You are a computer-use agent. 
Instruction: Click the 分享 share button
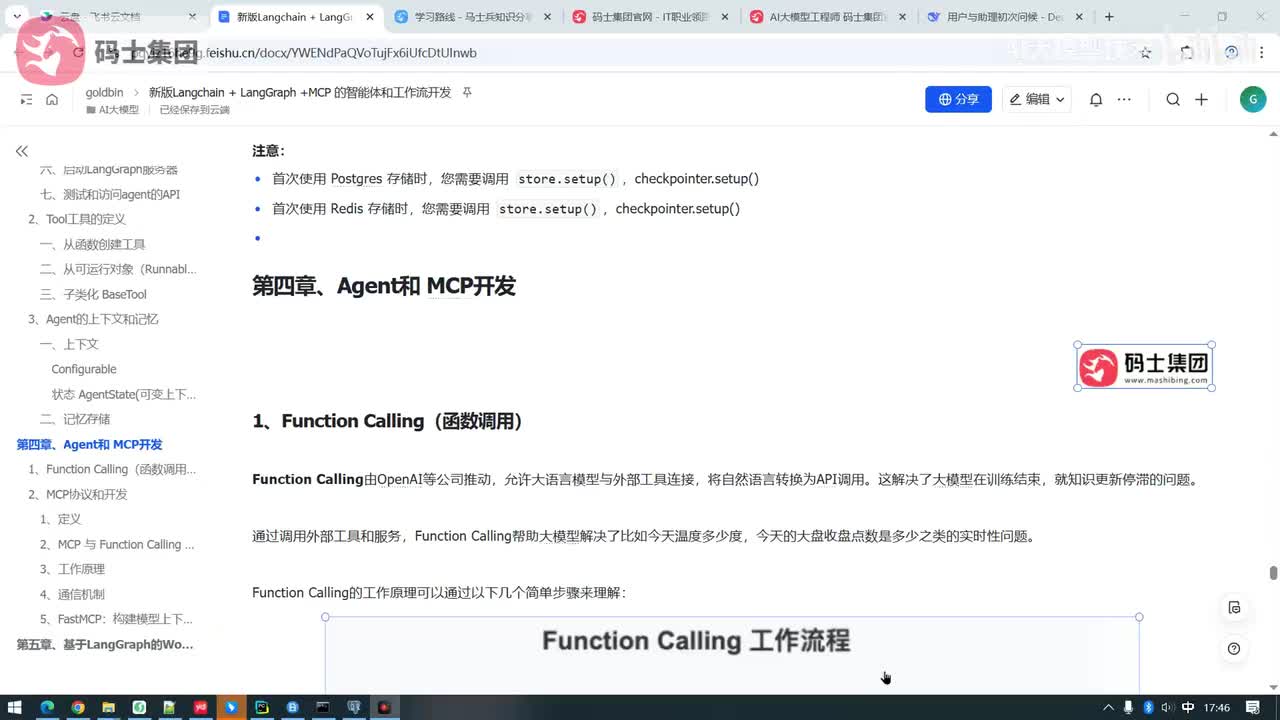click(958, 99)
